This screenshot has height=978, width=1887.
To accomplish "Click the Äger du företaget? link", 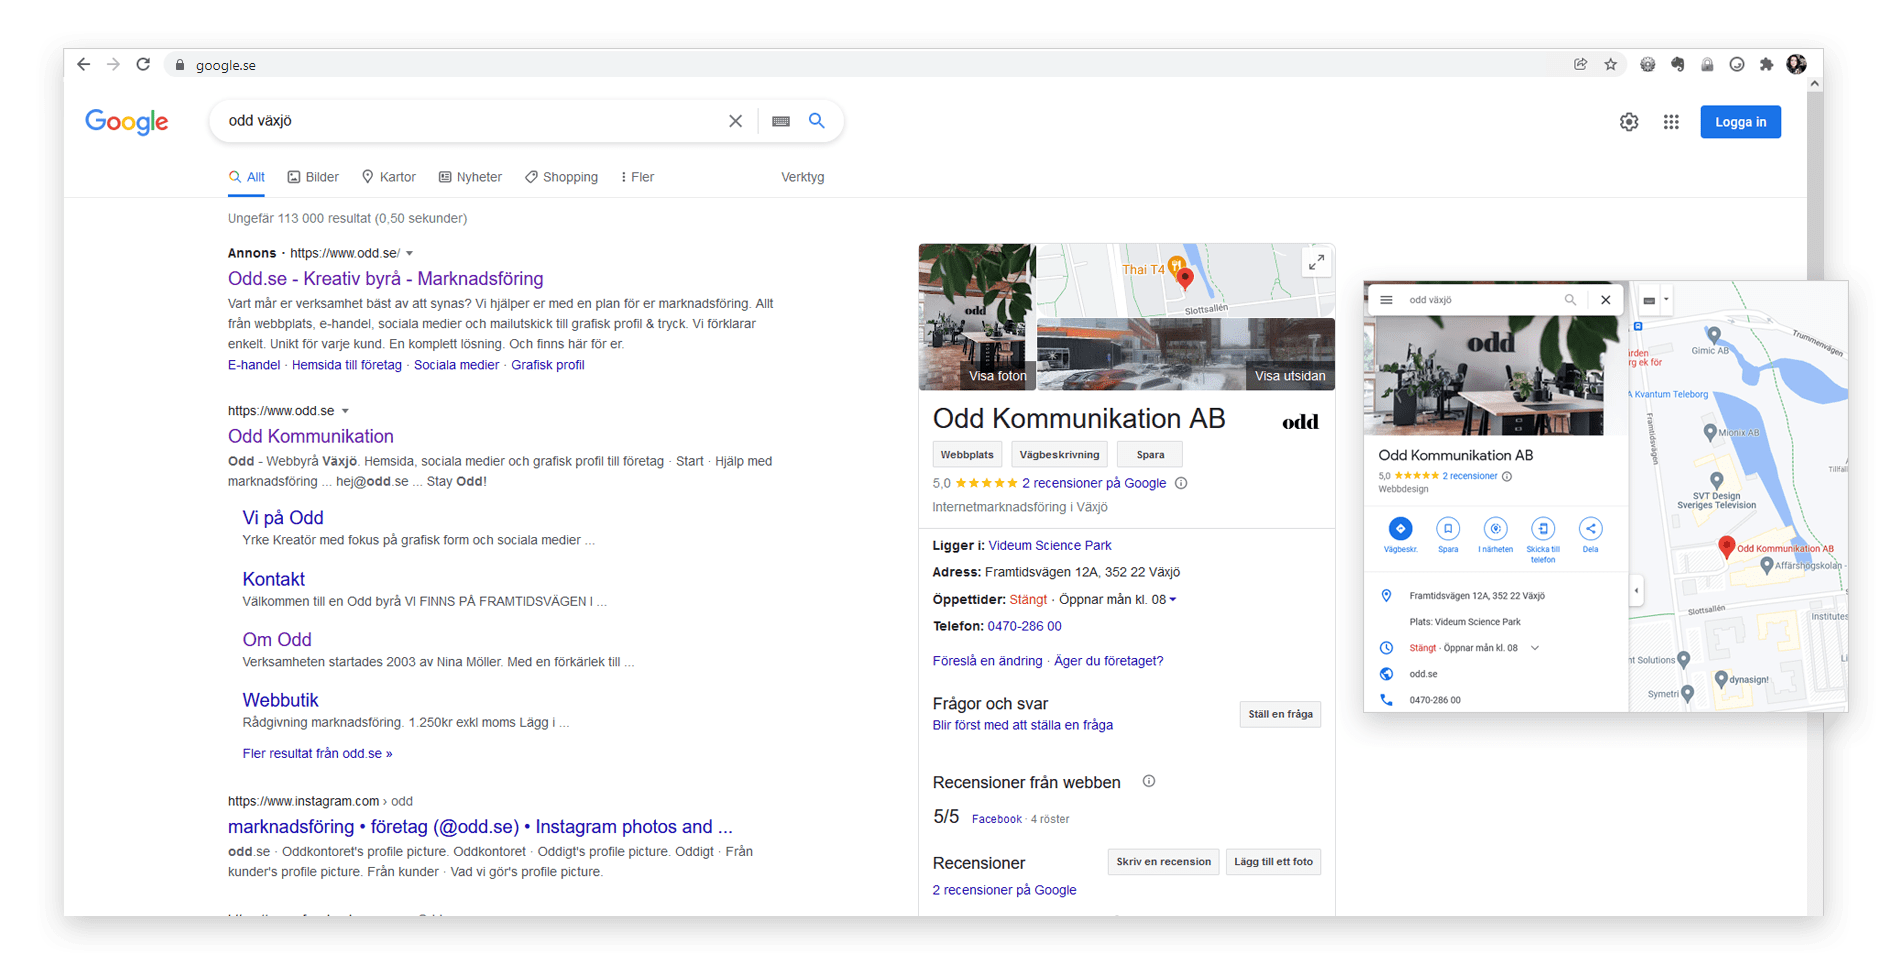I will click(1108, 661).
